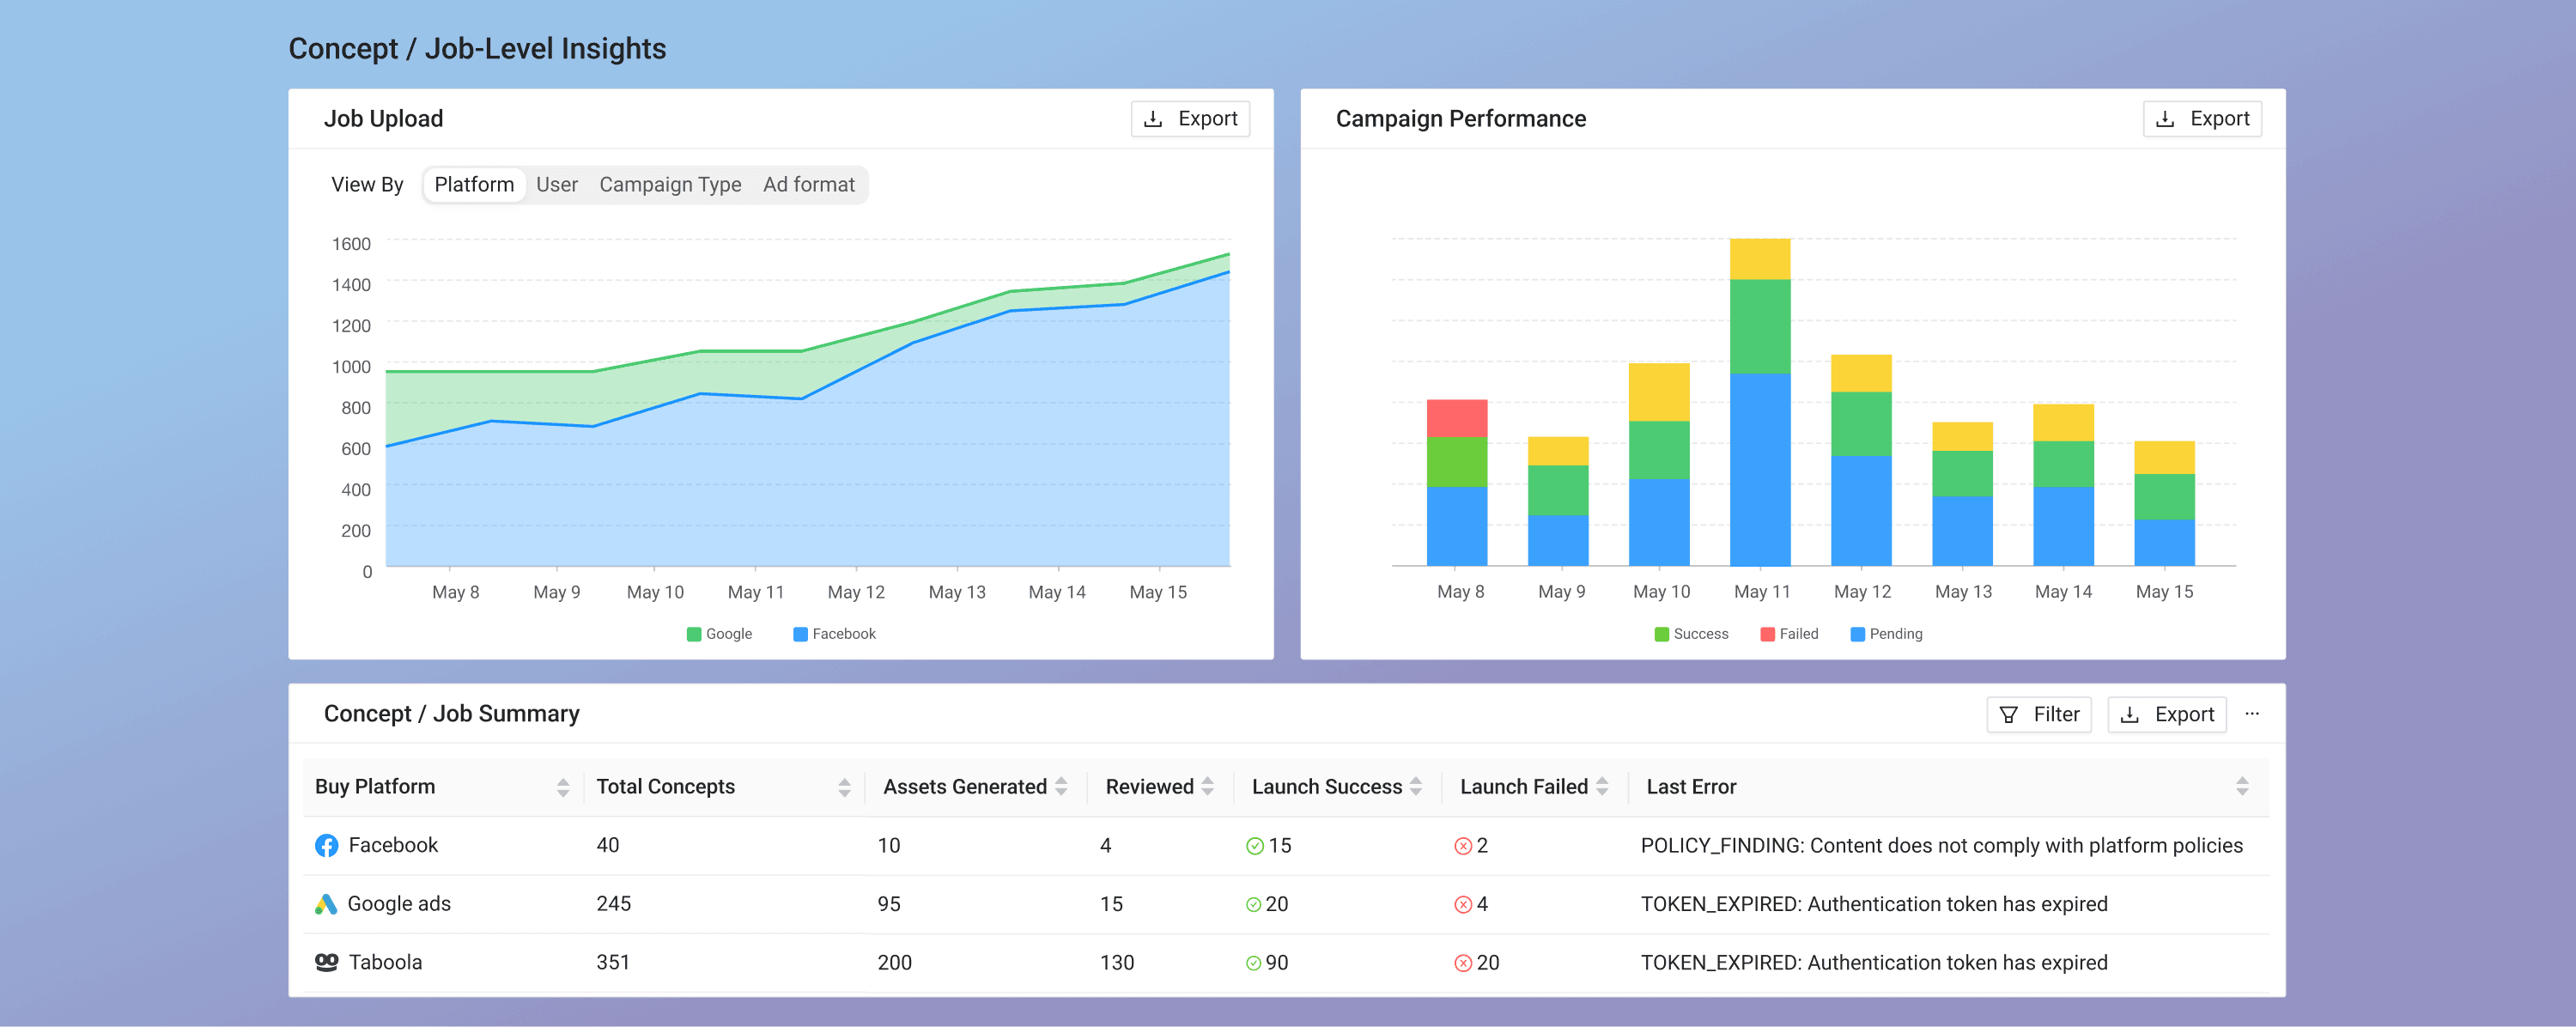Click Taboola row launch failed cross icon
The height and width of the screenshot is (1027, 2576).
coord(1463,963)
